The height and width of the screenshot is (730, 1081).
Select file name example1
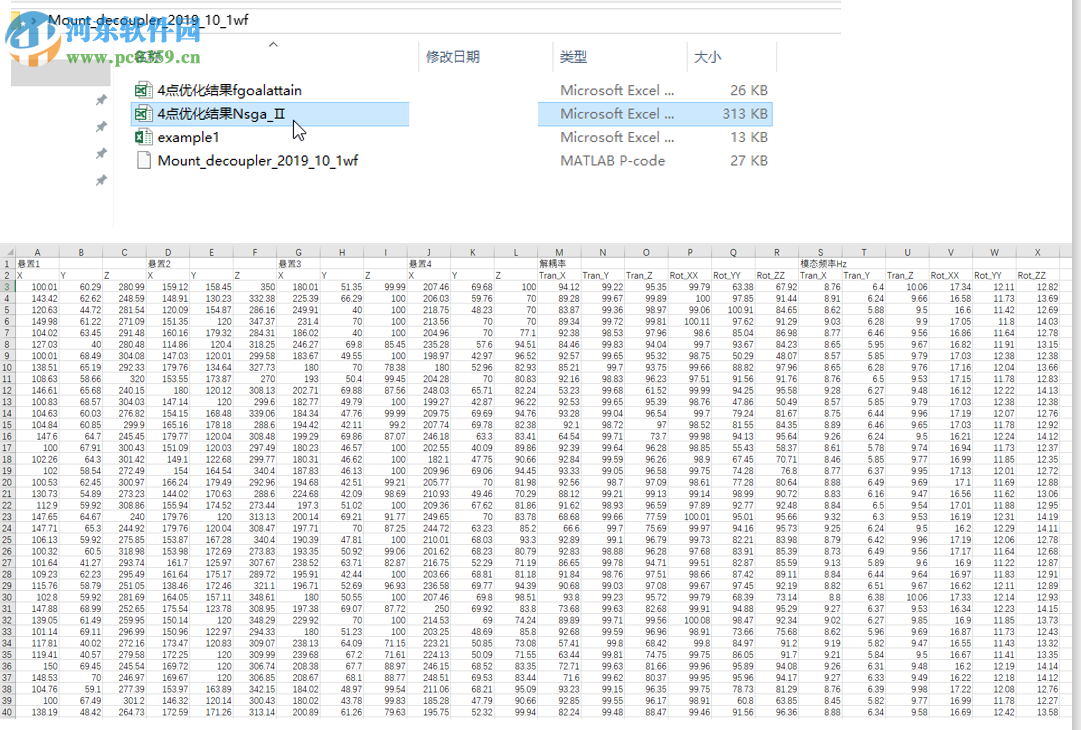188,137
